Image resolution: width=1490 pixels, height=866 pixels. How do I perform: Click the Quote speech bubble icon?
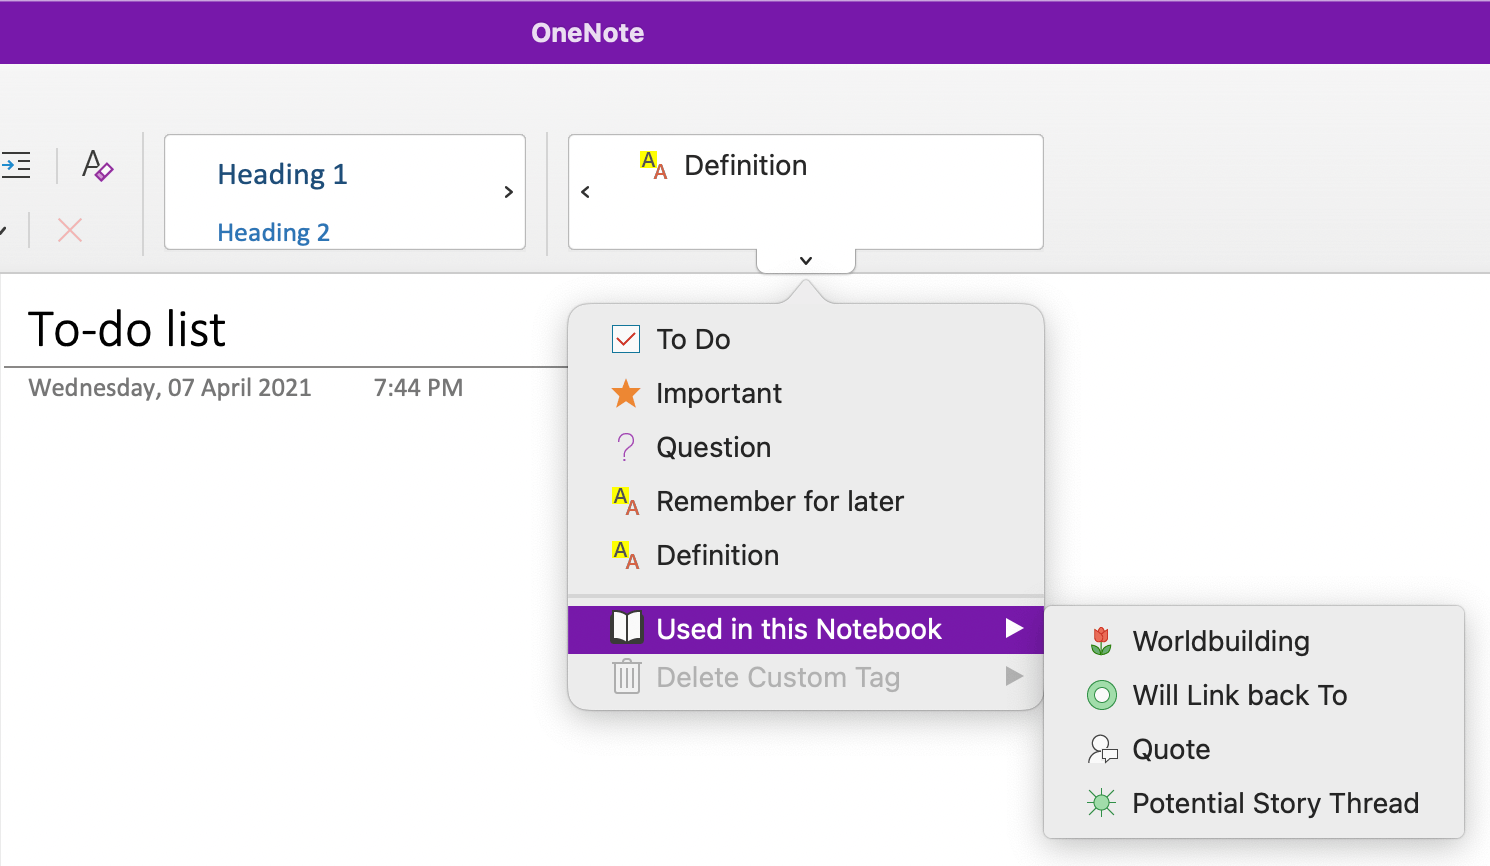(1102, 749)
